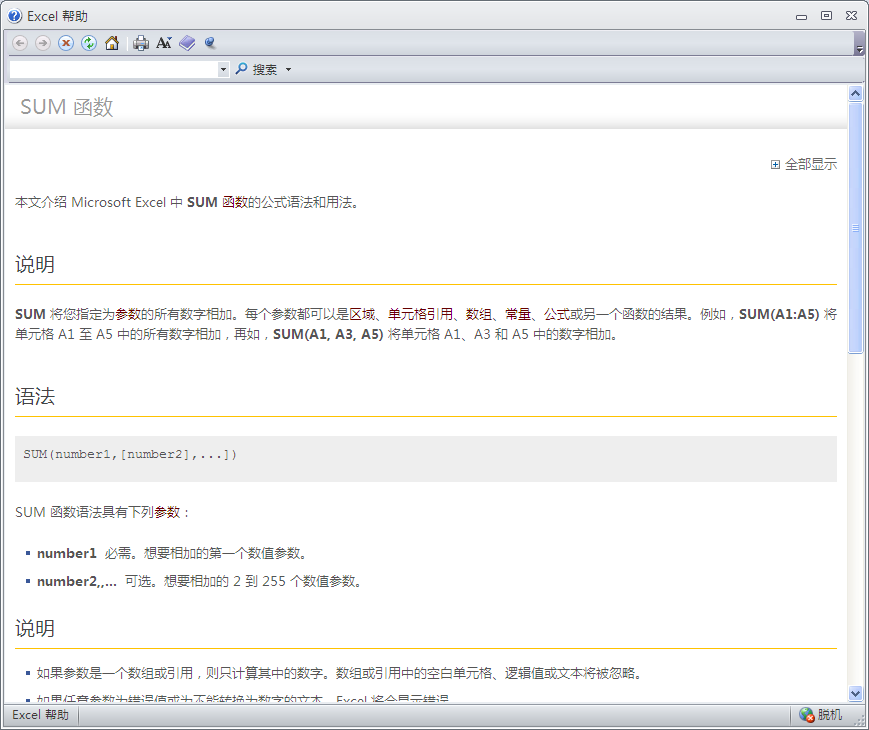The width and height of the screenshot is (869, 730).
Task: Click the 语法 section heading
Action: coord(35,396)
